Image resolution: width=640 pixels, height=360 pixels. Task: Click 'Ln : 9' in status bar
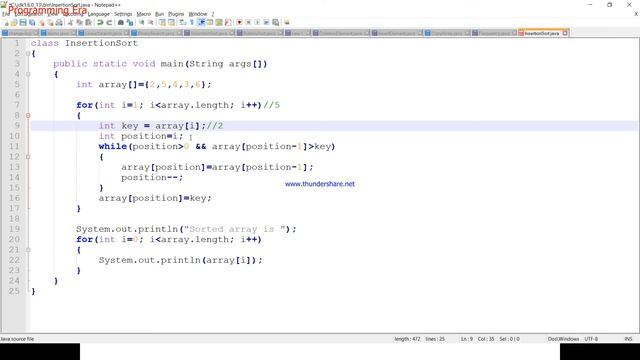[x=466, y=339]
